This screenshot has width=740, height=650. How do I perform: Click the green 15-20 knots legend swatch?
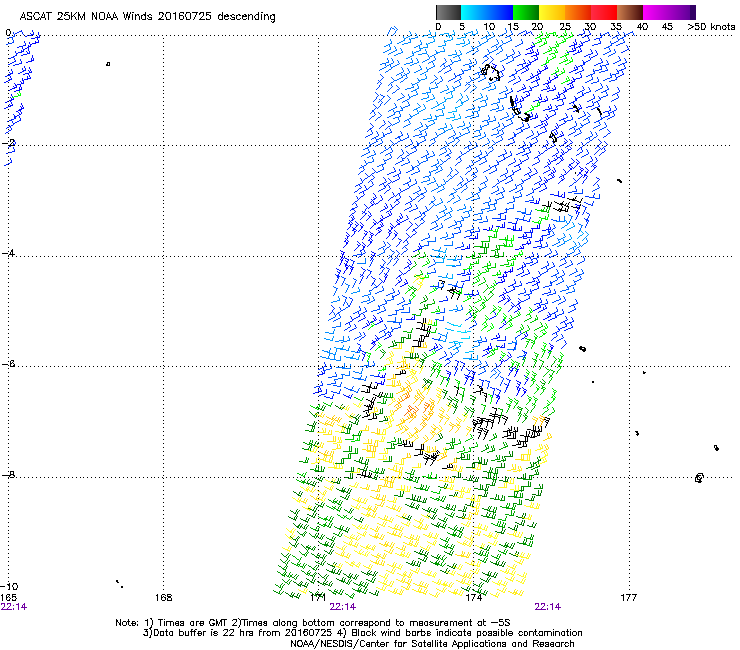(x=526, y=12)
